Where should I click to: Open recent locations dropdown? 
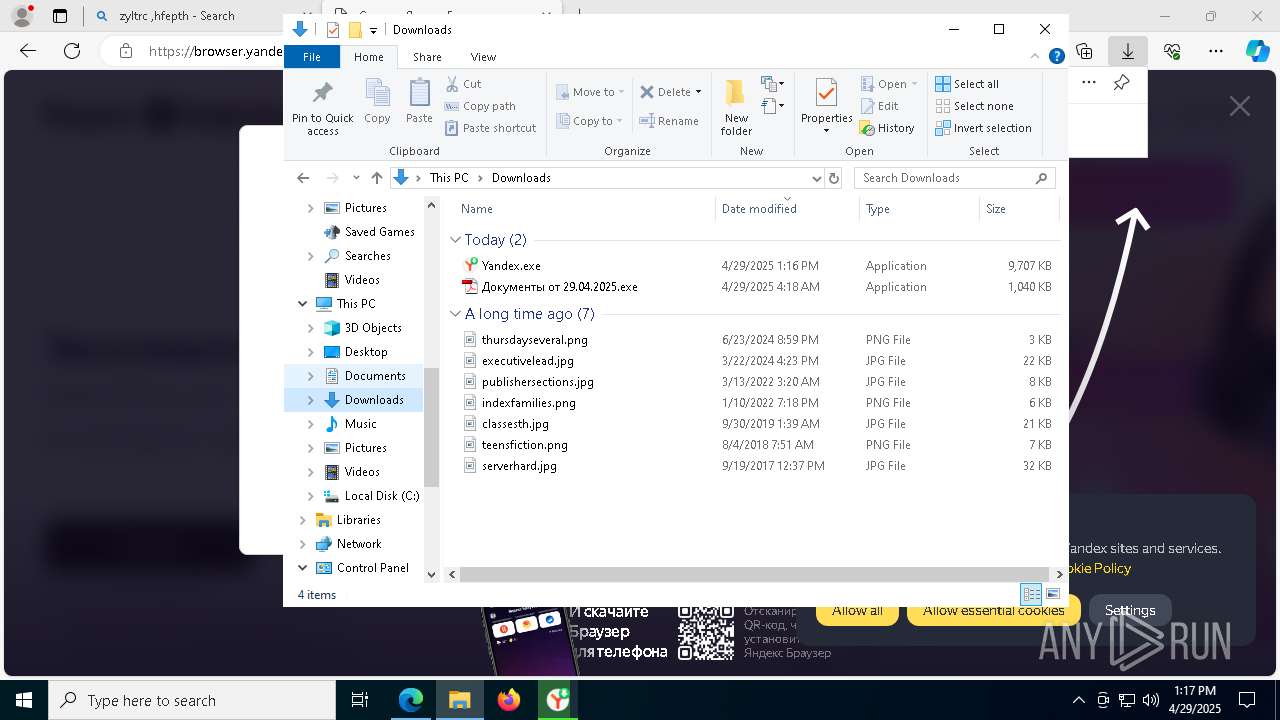pyautogui.click(x=356, y=178)
